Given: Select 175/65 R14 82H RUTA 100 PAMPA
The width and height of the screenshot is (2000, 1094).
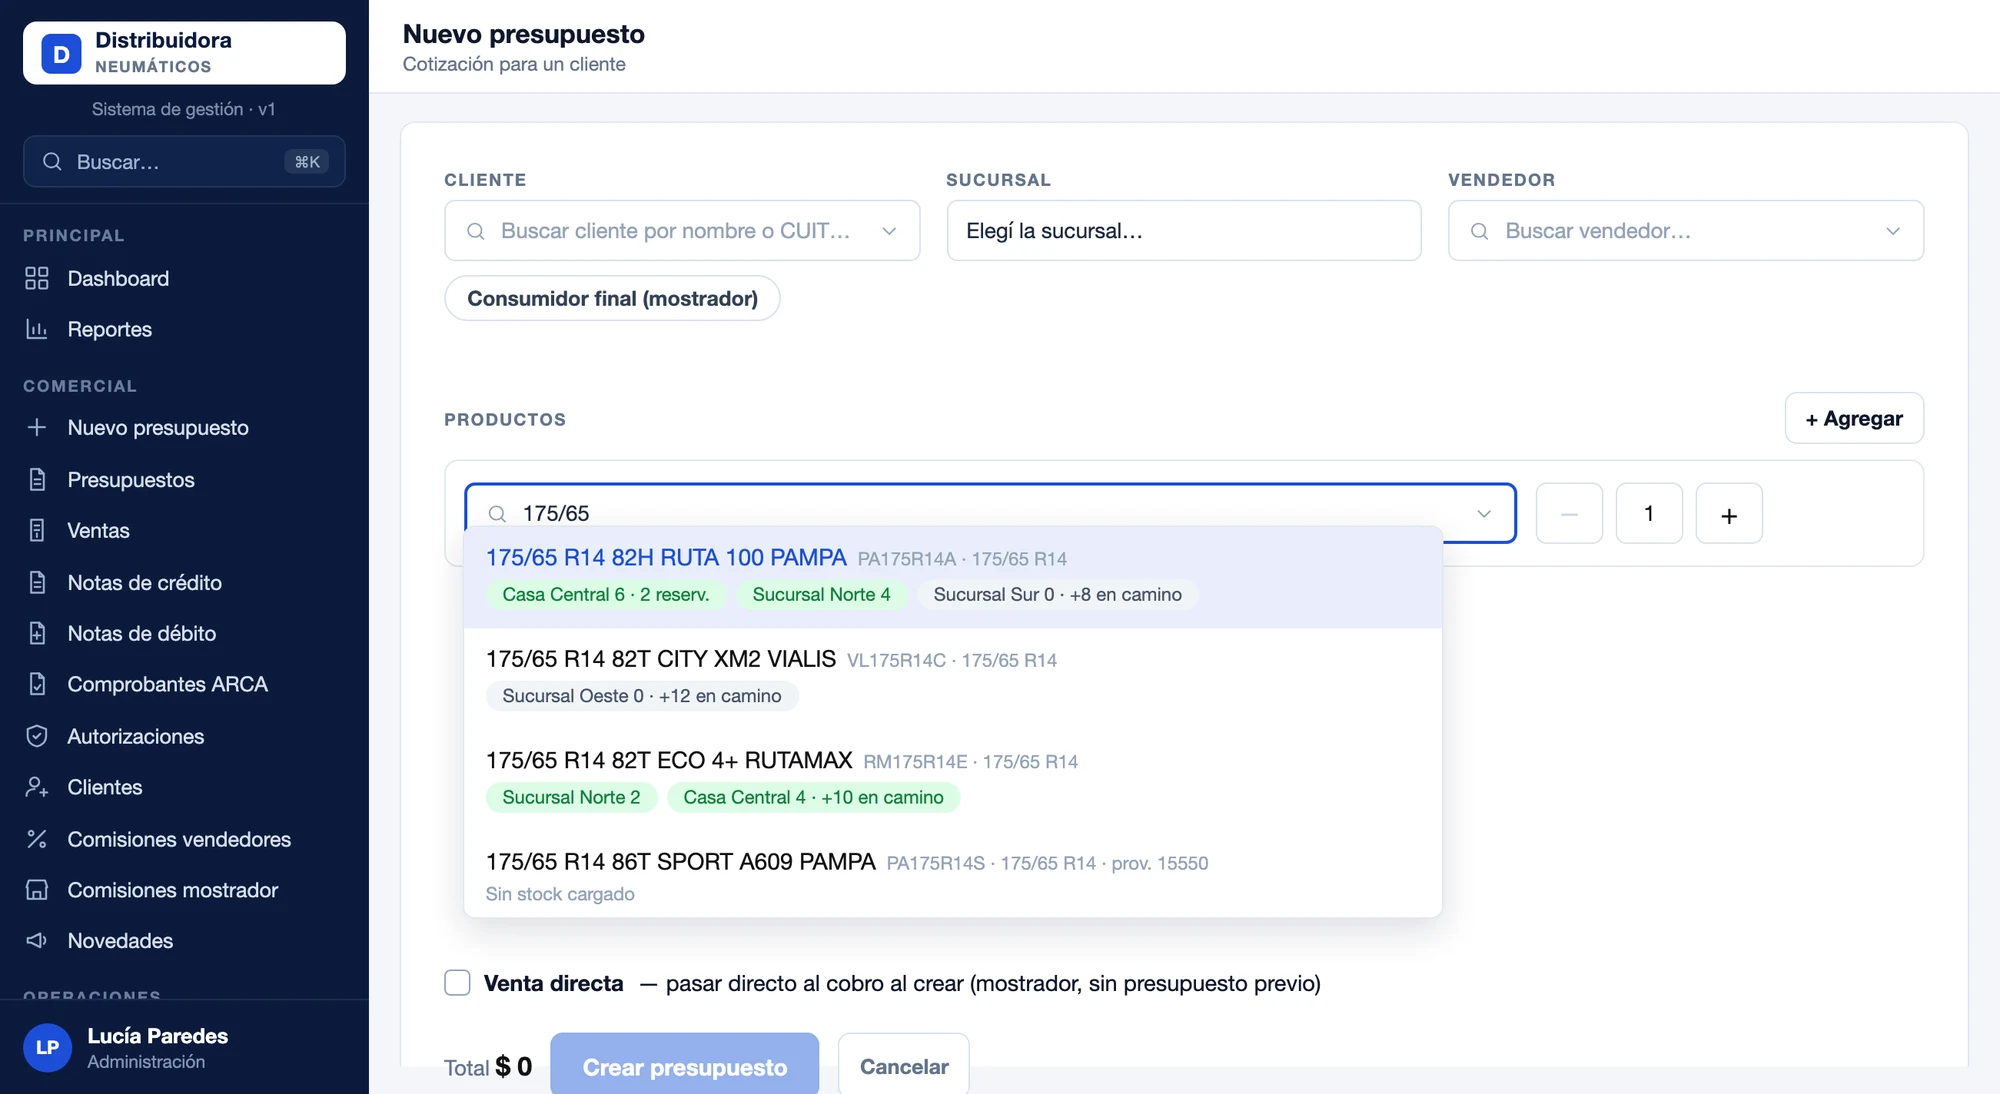Looking at the screenshot, I should coord(953,577).
